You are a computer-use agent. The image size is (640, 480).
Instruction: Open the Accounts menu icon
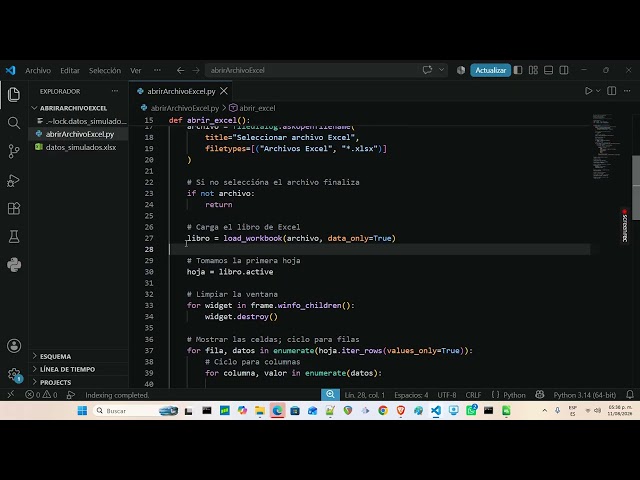pos(14,346)
